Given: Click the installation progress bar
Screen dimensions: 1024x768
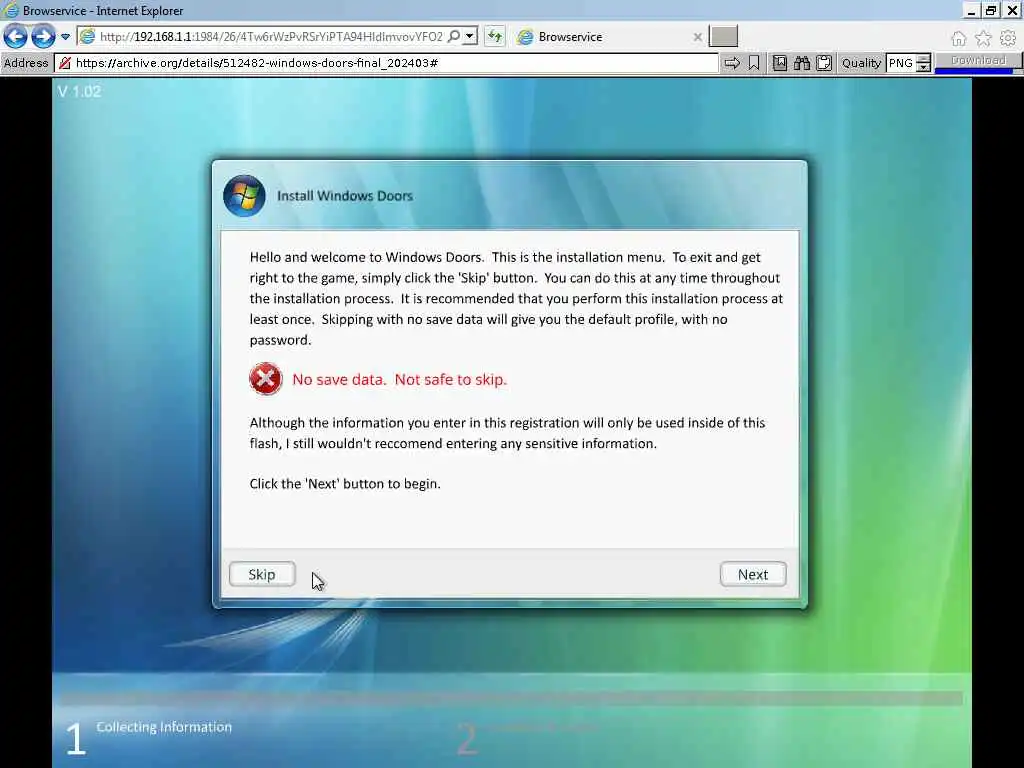Looking at the screenshot, I should pyautogui.click(x=511, y=697).
